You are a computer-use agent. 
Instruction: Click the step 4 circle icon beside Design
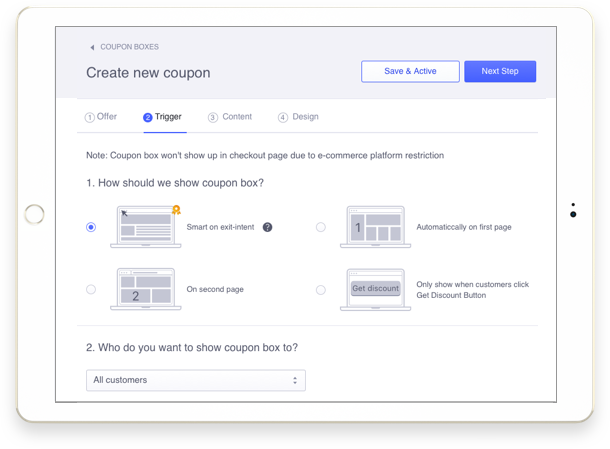(283, 117)
